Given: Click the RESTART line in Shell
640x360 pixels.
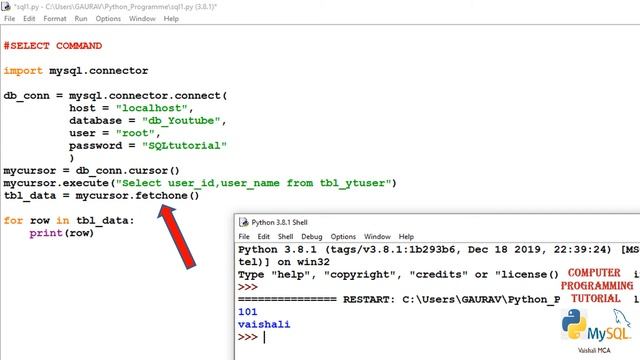Looking at the screenshot, I should [439, 300].
